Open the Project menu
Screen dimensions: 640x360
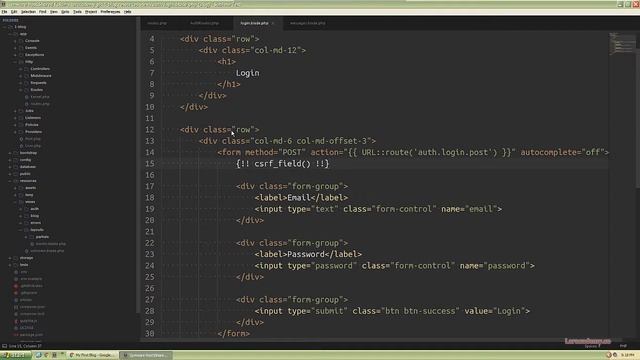click(x=91, y=12)
